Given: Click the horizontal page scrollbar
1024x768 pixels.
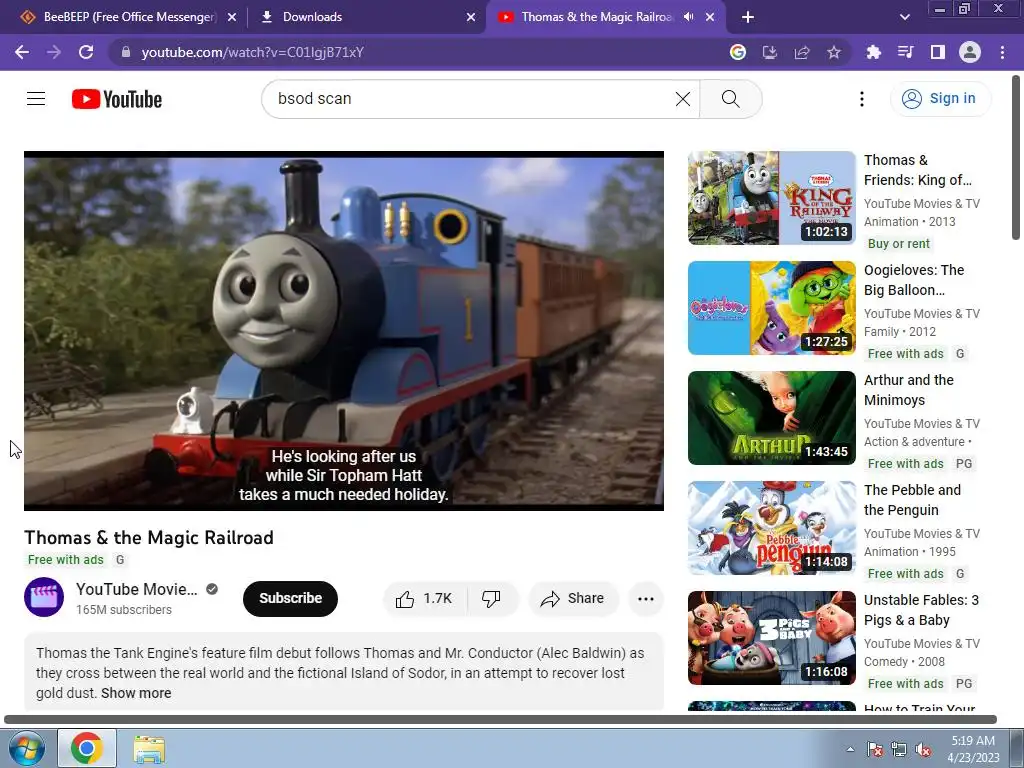Looking at the screenshot, I should pyautogui.click(x=500, y=720).
